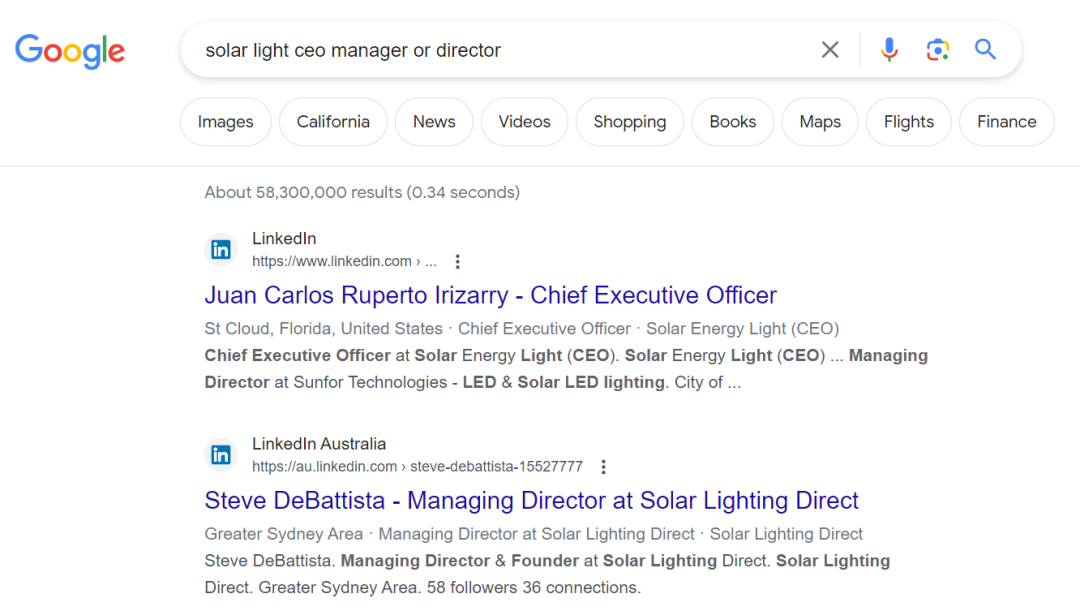Open Juan Carlos Ruperto Irizarry result link
The width and height of the screenshot is (1080, 611).
490,296
